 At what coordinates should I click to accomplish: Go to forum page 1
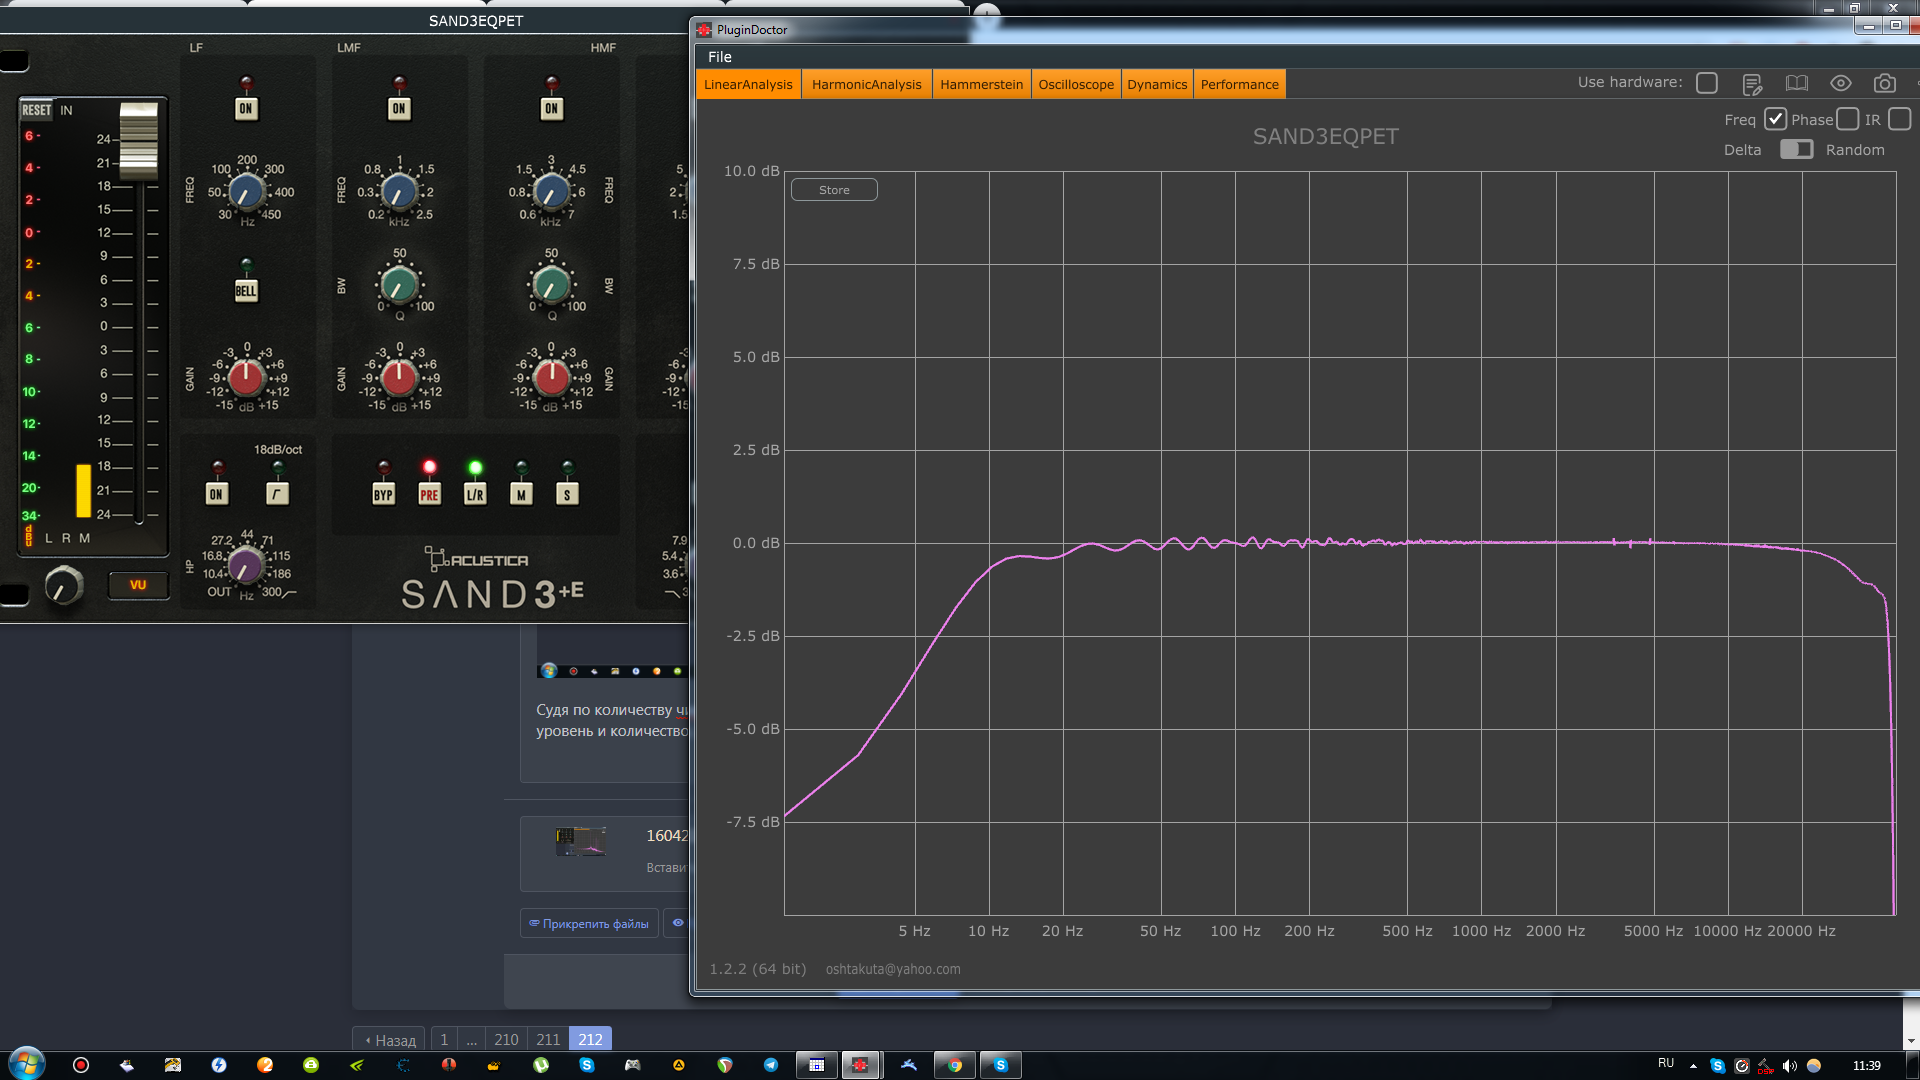coord(444,1040)
